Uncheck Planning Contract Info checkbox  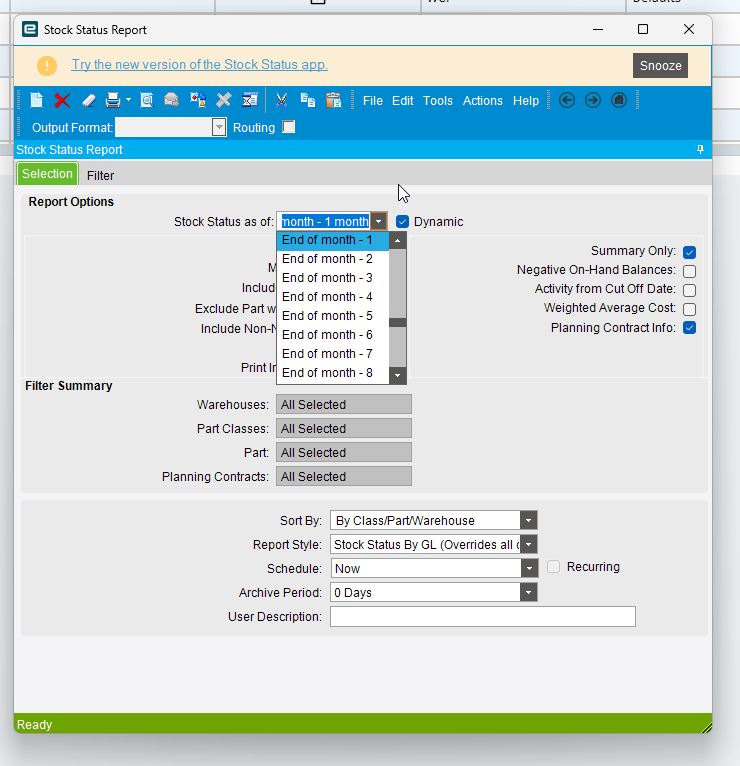(x=689, y=328)
